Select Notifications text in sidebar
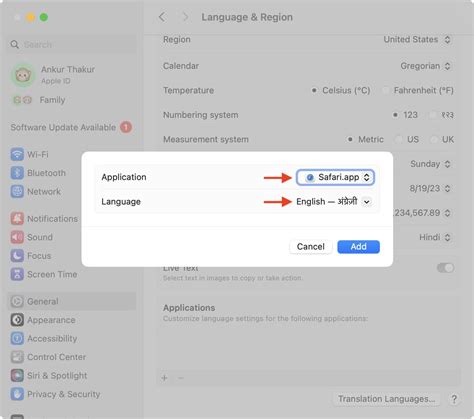Viewport: 474px width, 419px height. 52,219
